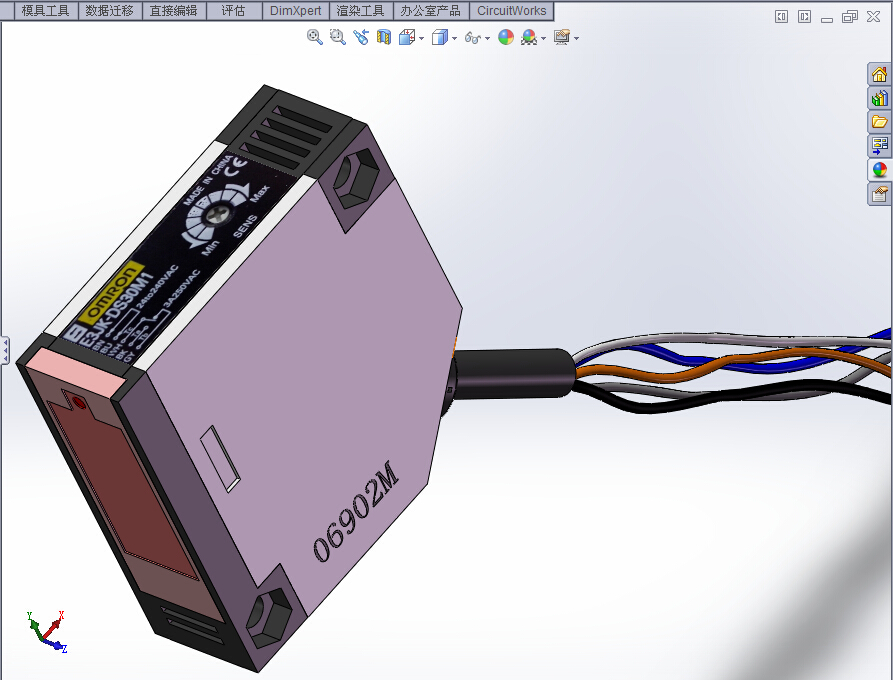893x680 pixels.
Task: Switch to the CircuitWorks tab
Action: [x=511, y=11]
